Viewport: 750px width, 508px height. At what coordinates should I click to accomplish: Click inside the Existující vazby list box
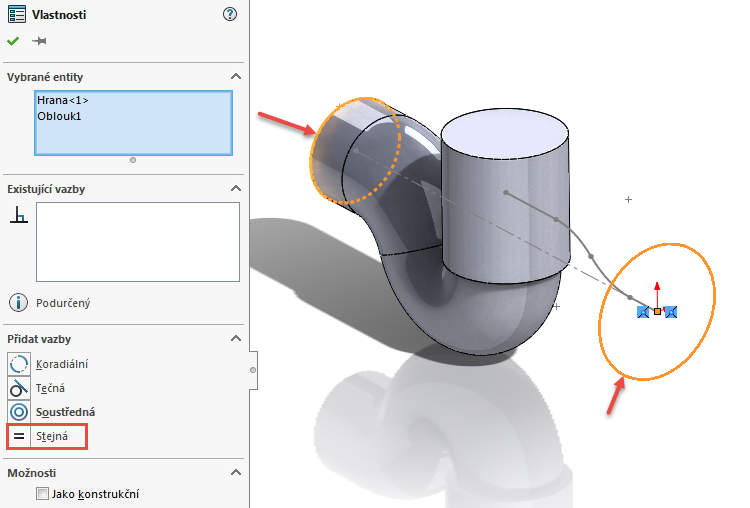[x=138, y=242]
